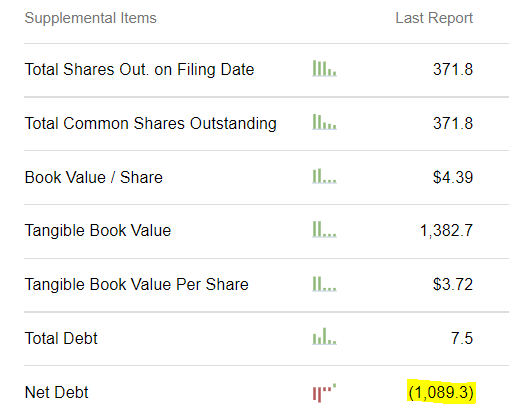Click the $4.39 Book Value per Share figure
This screenshot has height=419, width=509.
click(x=453, y=177)
